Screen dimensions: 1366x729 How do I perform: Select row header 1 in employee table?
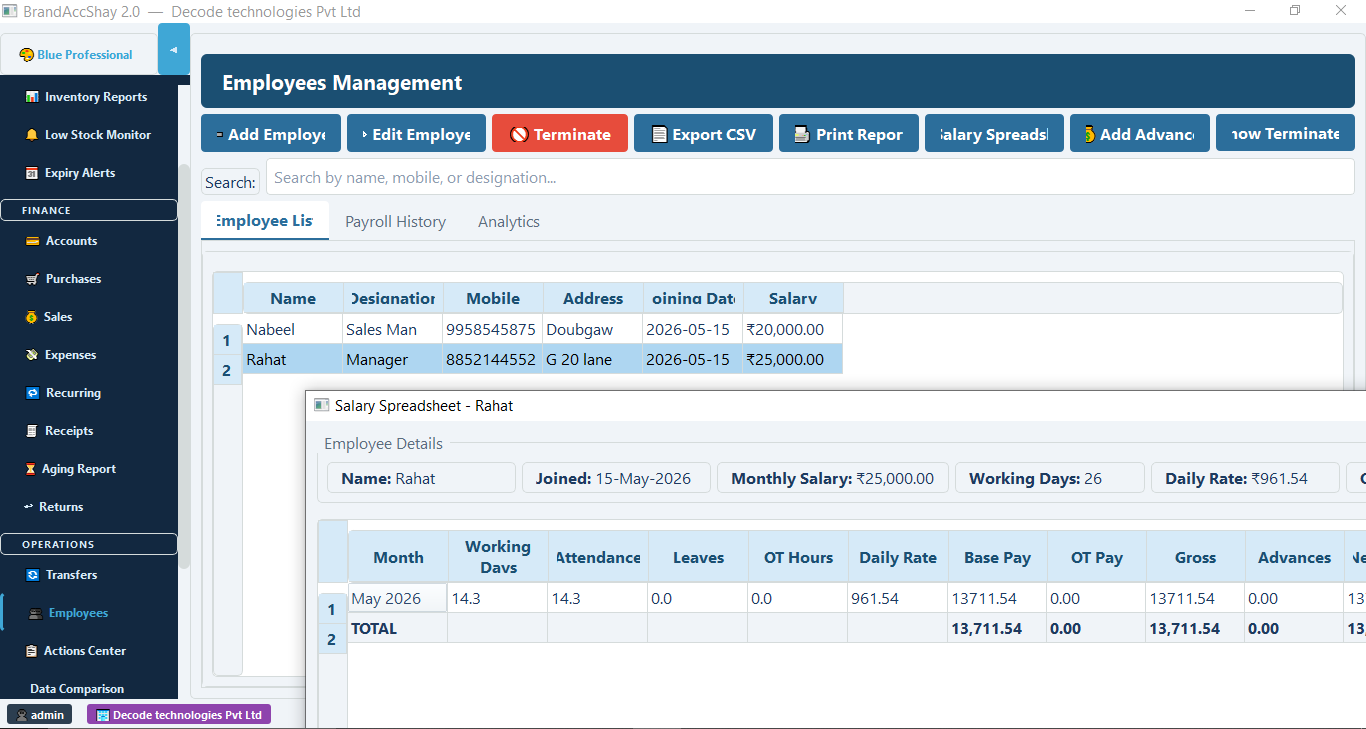pos(227,341)
